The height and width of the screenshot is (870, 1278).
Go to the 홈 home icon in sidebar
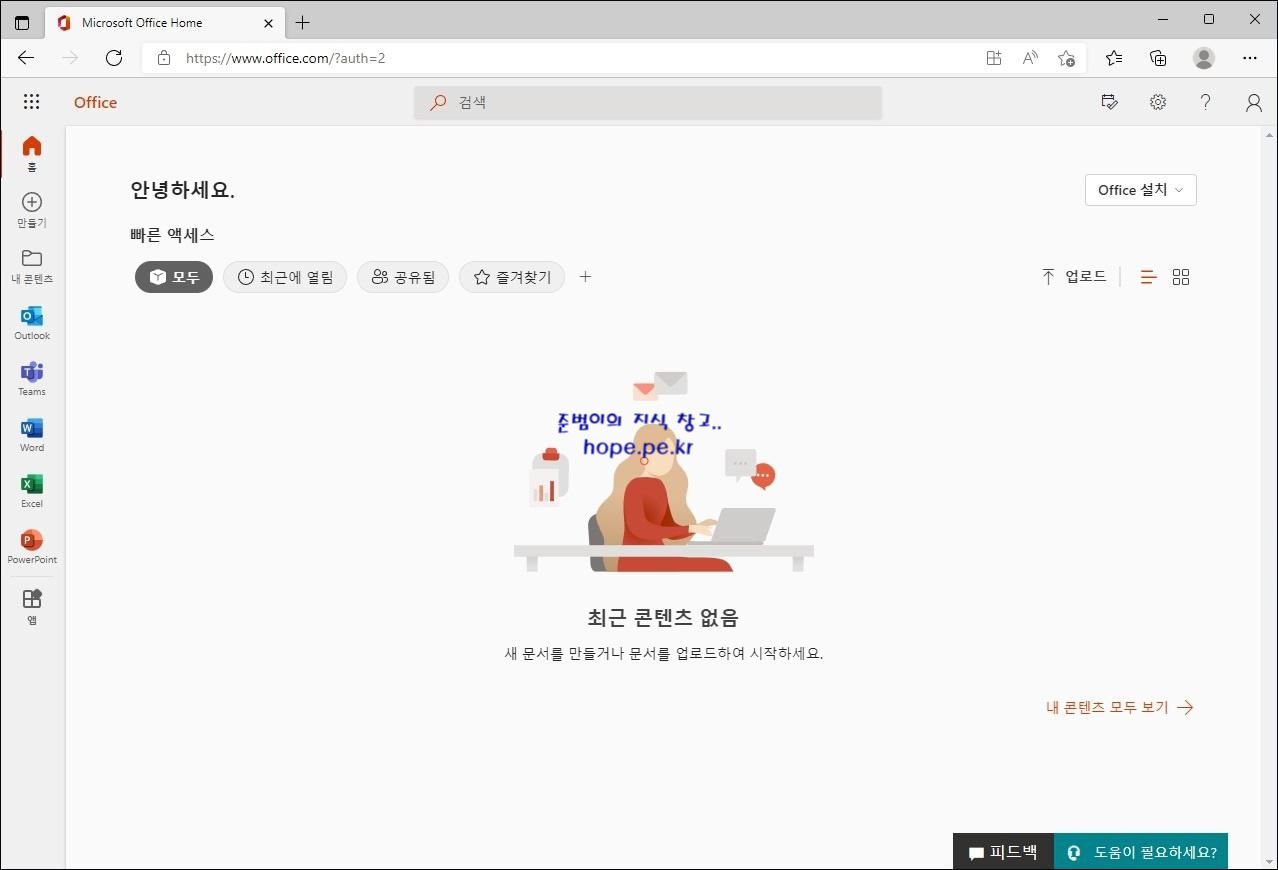coord(32,154)
